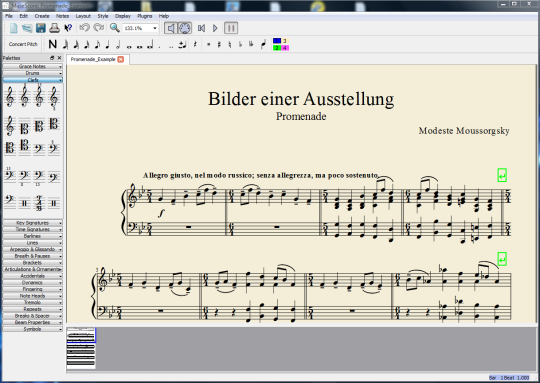The image size is (540, 383).
Task: Pick the tablature clef in Clefs palette
Action: [39, 204]
